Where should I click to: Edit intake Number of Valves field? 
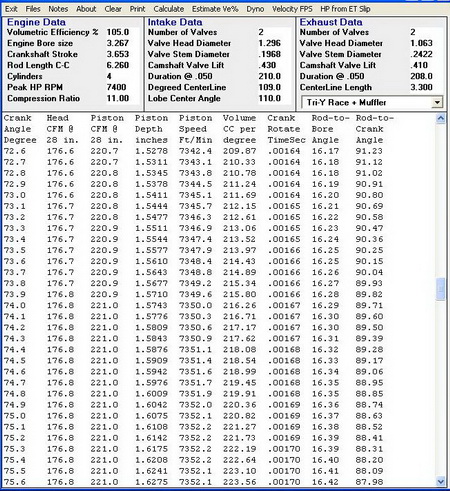tap(274, 32)
